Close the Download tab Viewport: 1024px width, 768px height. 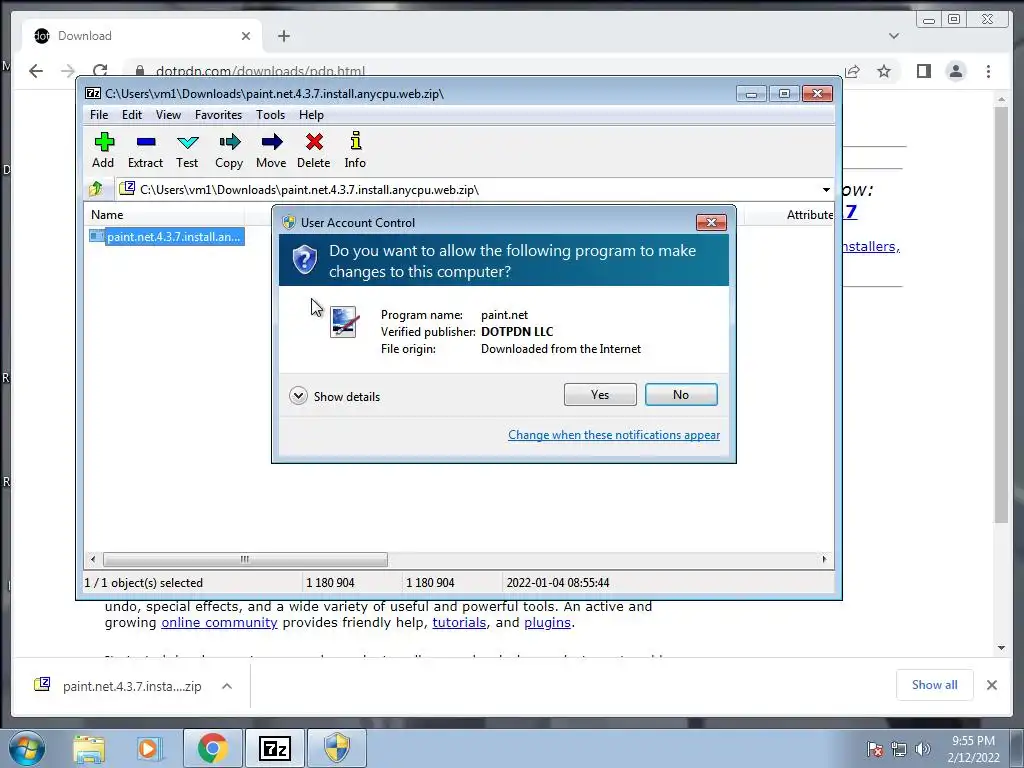pos(246,36)
